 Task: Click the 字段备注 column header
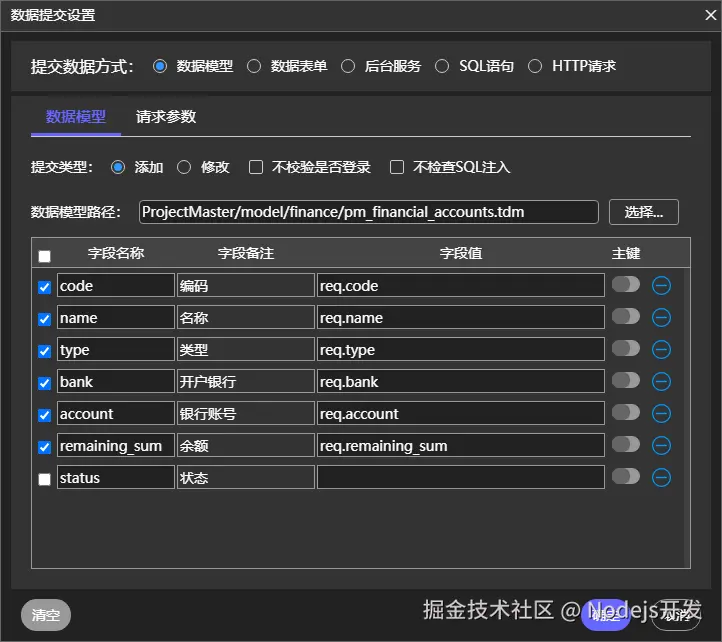click(x=246, y=253)
